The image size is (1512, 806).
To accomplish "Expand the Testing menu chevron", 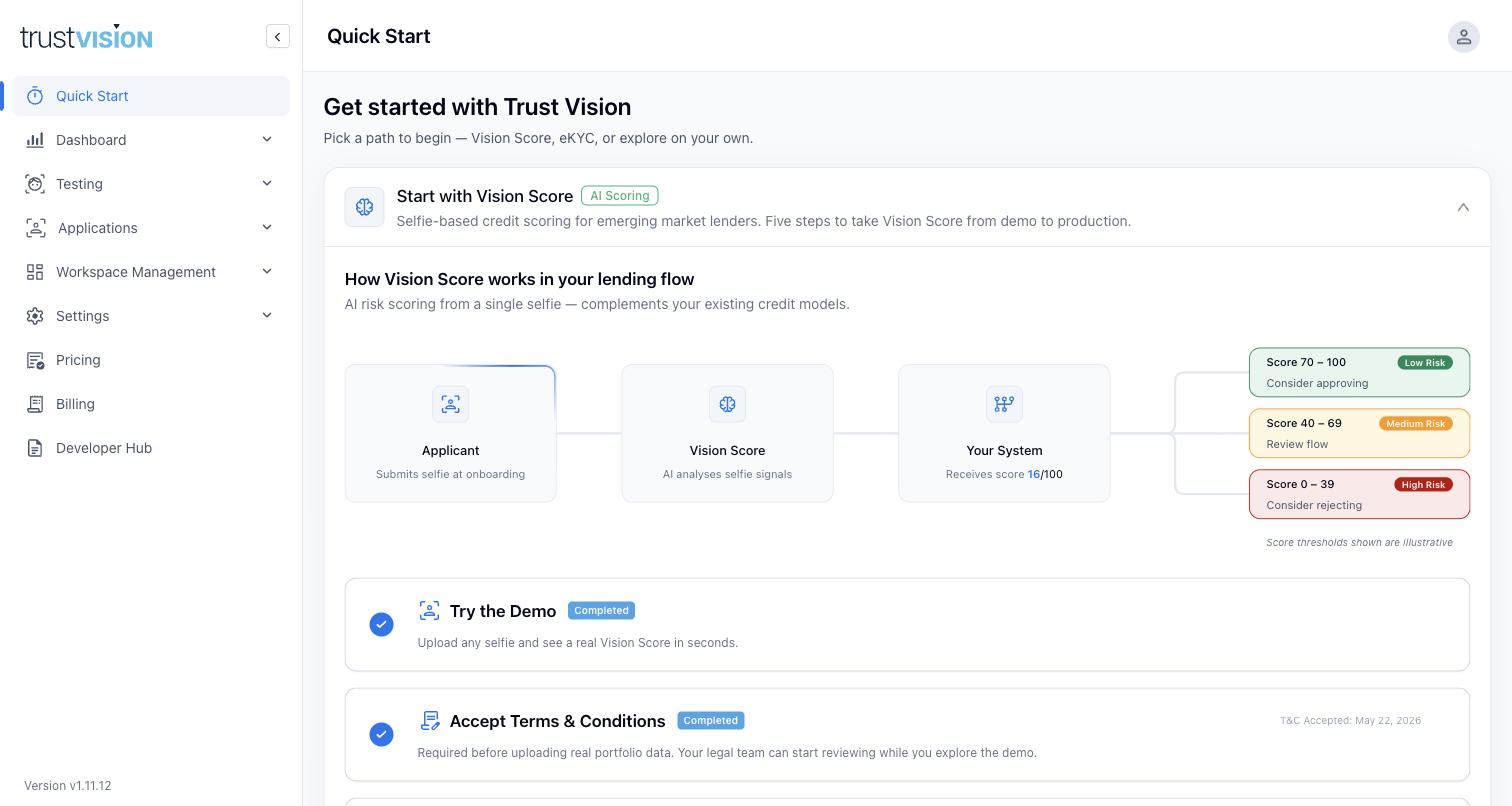I will tap(267, 184).
